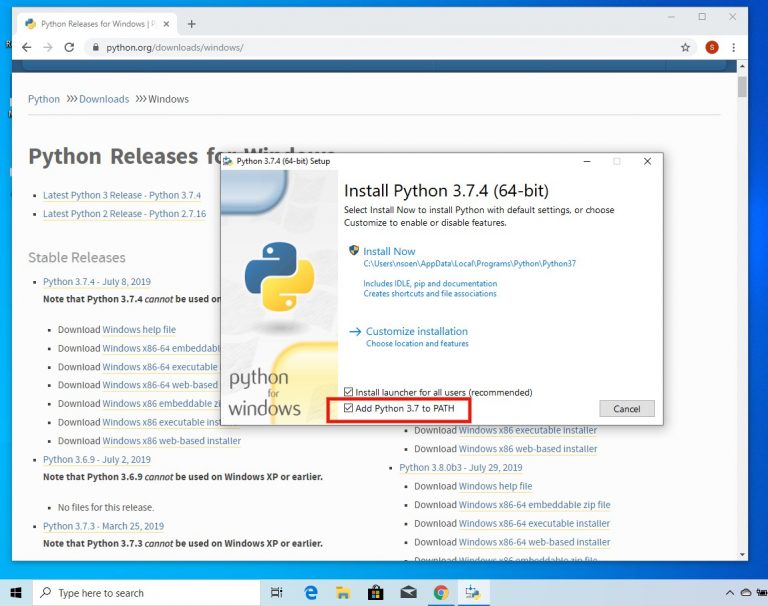Reload the page with the refresh icon

[x=69, y=47]
